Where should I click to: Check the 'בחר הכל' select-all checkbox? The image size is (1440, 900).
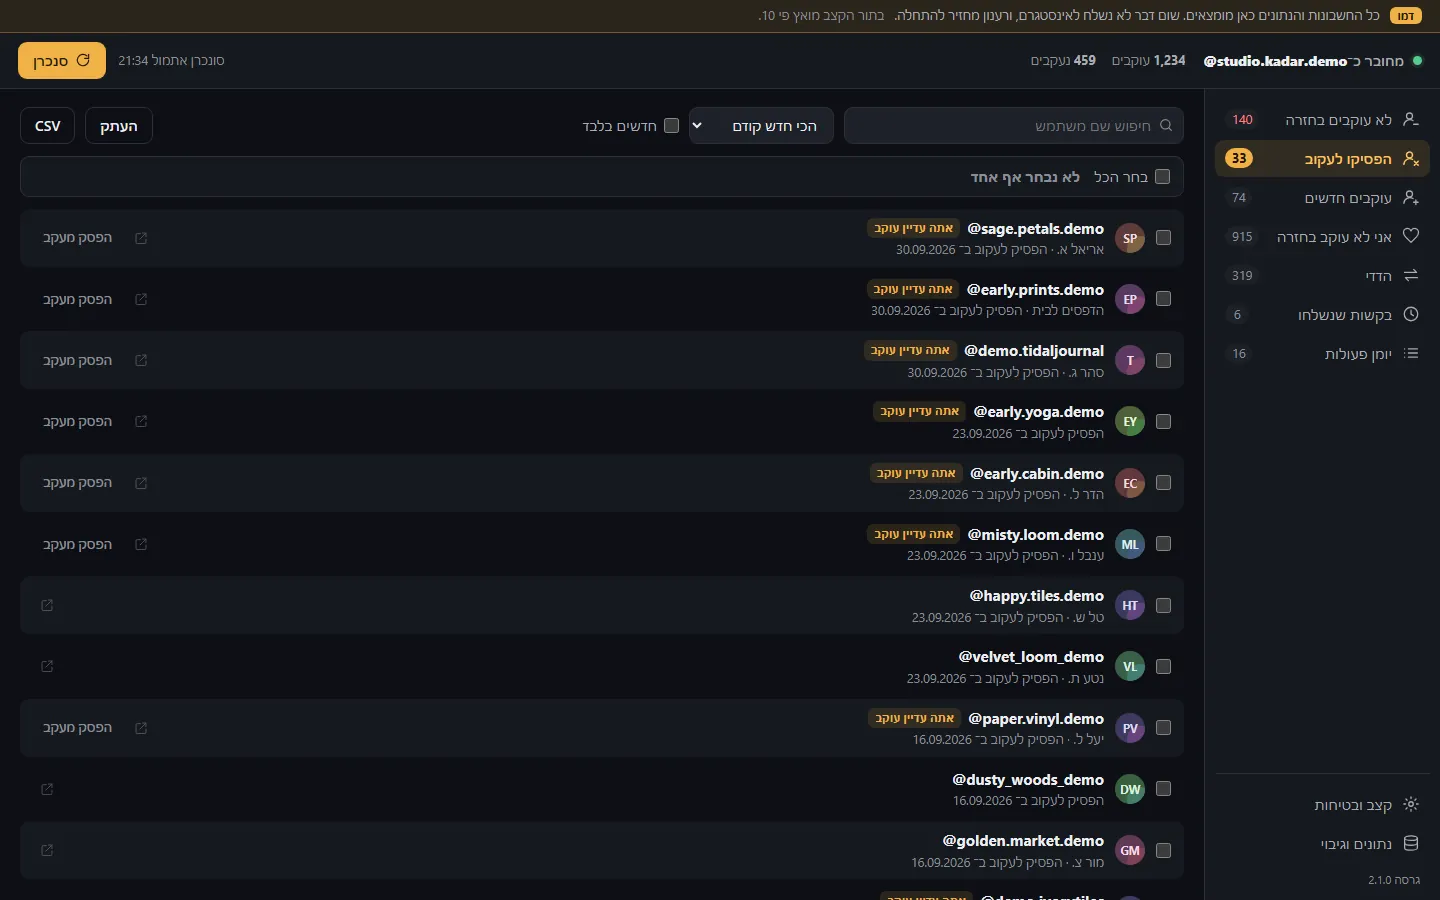[1162, 177]
